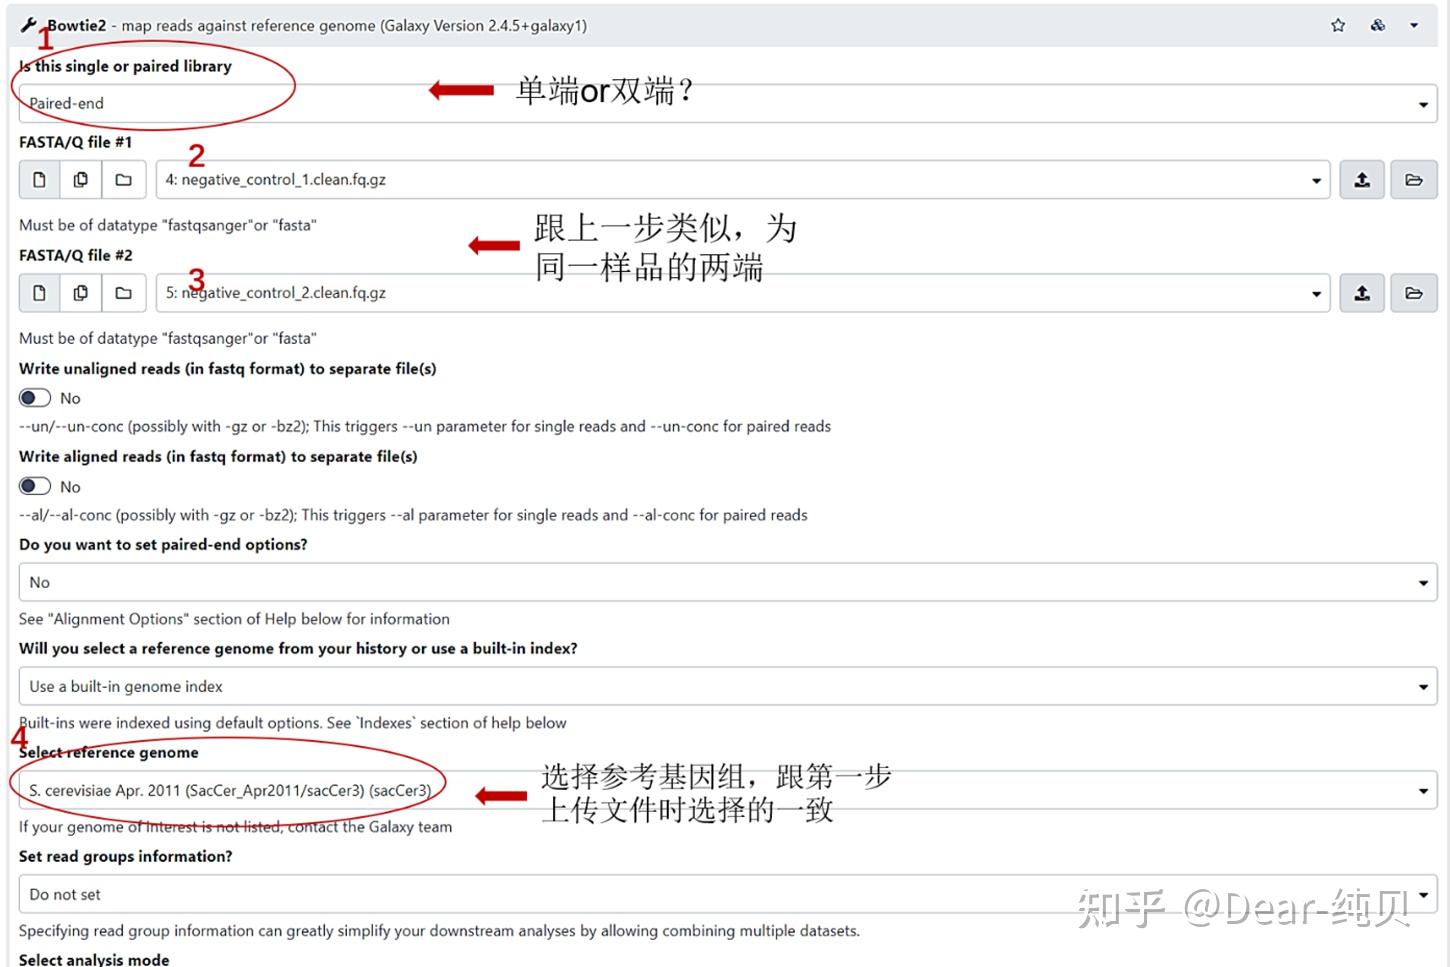This screenshot has height=967, width=1450.
Task: Select single dataset icon for FASTA/Q file #1
Action: tap(39, 180)
